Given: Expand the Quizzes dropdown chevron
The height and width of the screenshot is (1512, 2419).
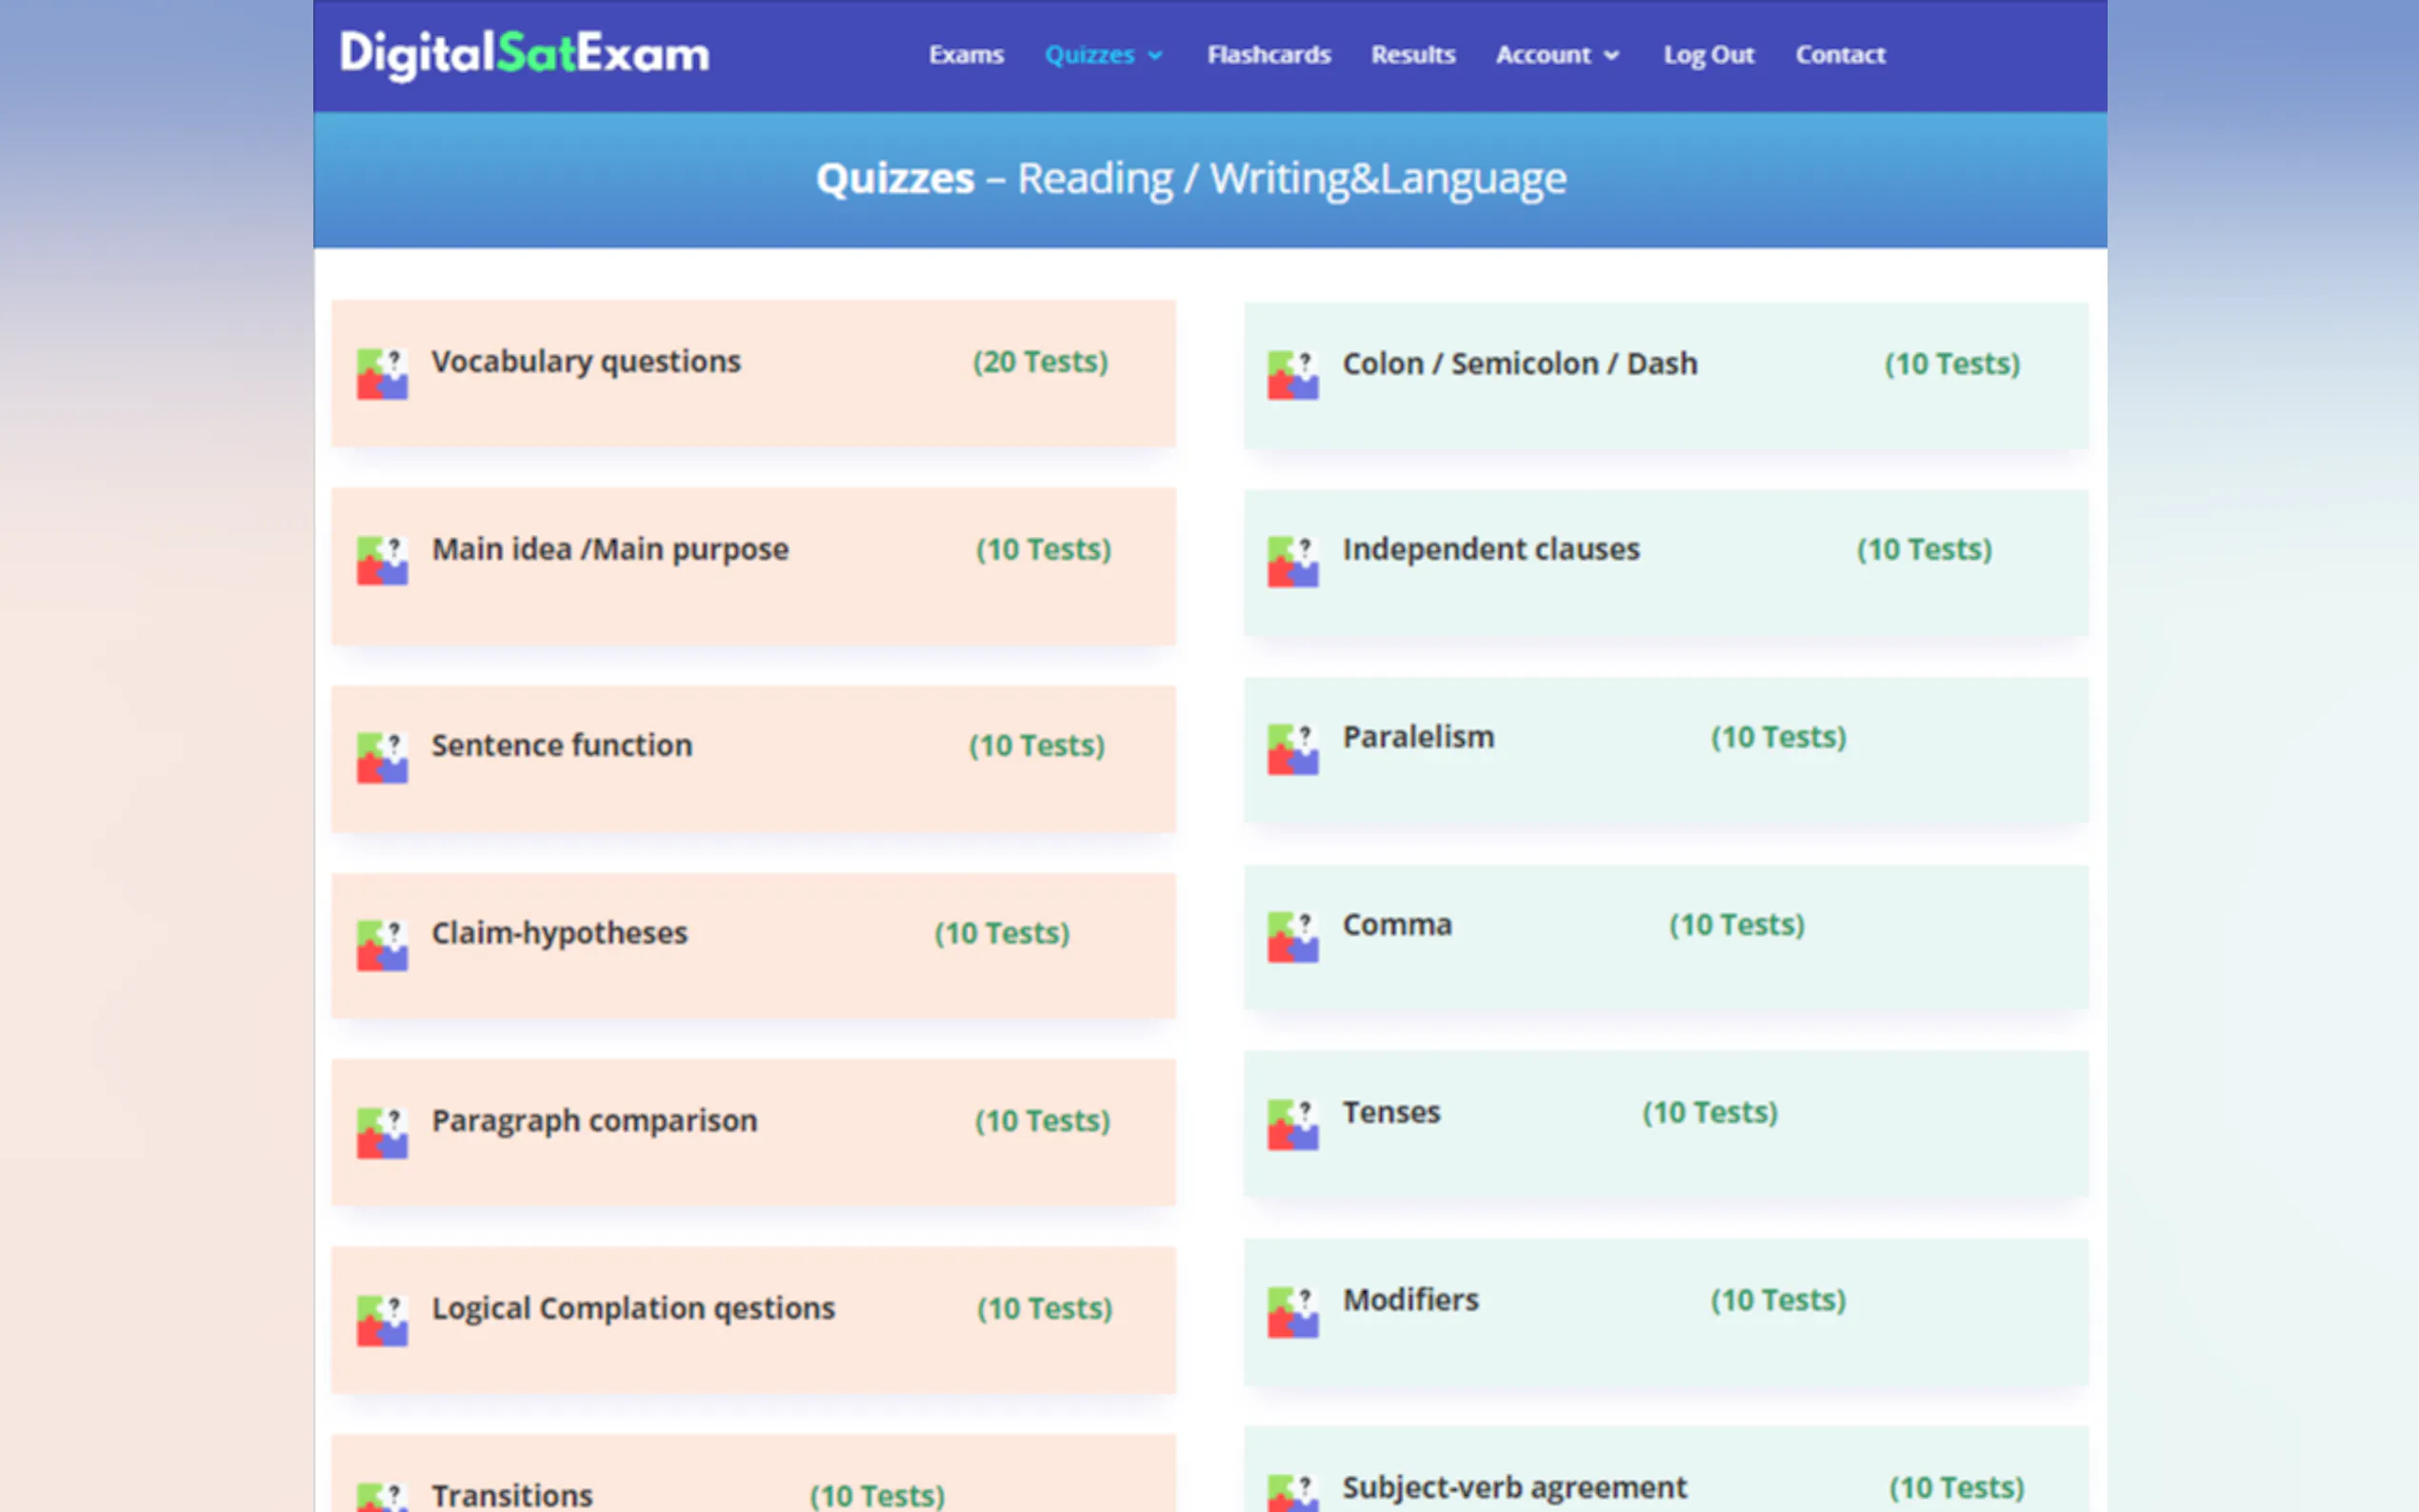Looking at the screenshot, I should coord(1155,56).
